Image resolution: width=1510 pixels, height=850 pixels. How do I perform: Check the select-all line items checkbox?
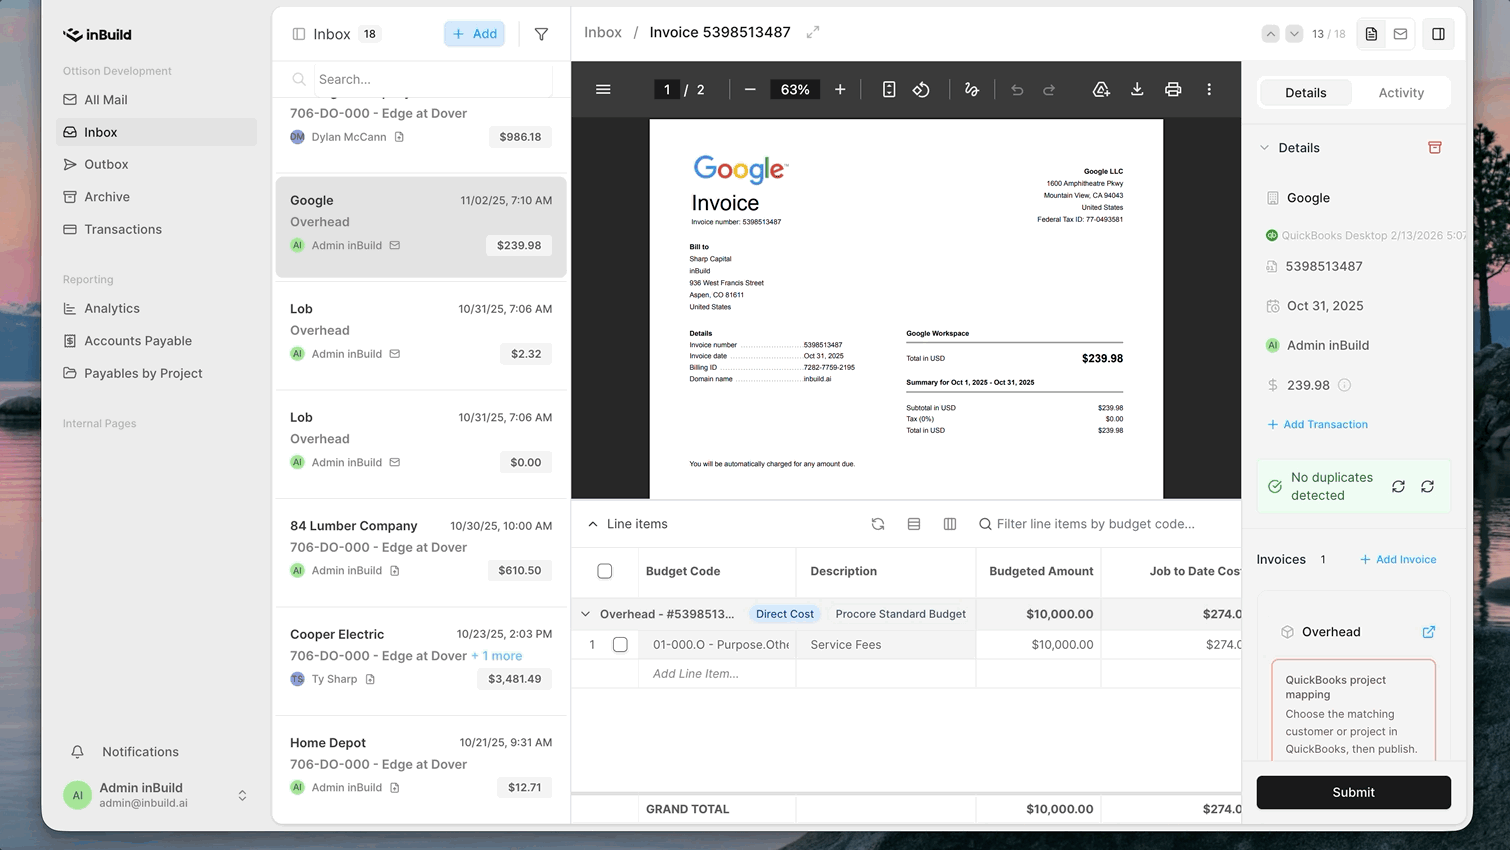point(605,571)
